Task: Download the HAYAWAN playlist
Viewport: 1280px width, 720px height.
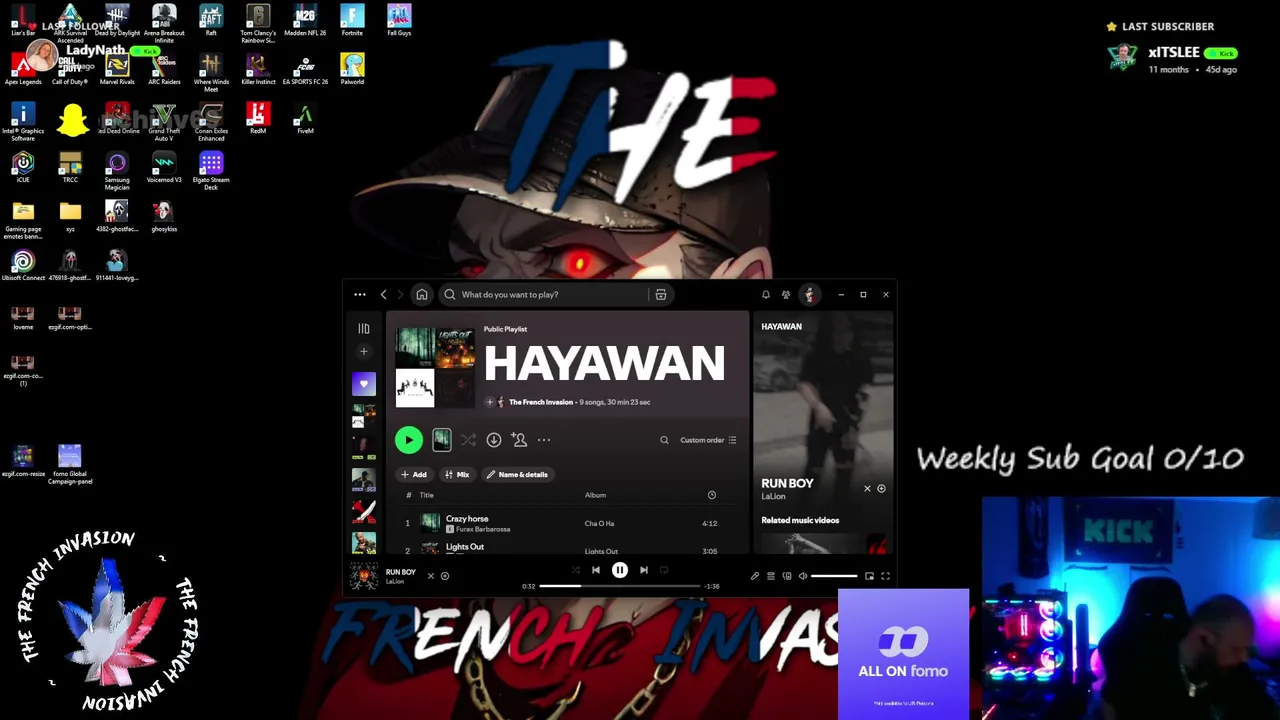Action: (x=494, y=440)
